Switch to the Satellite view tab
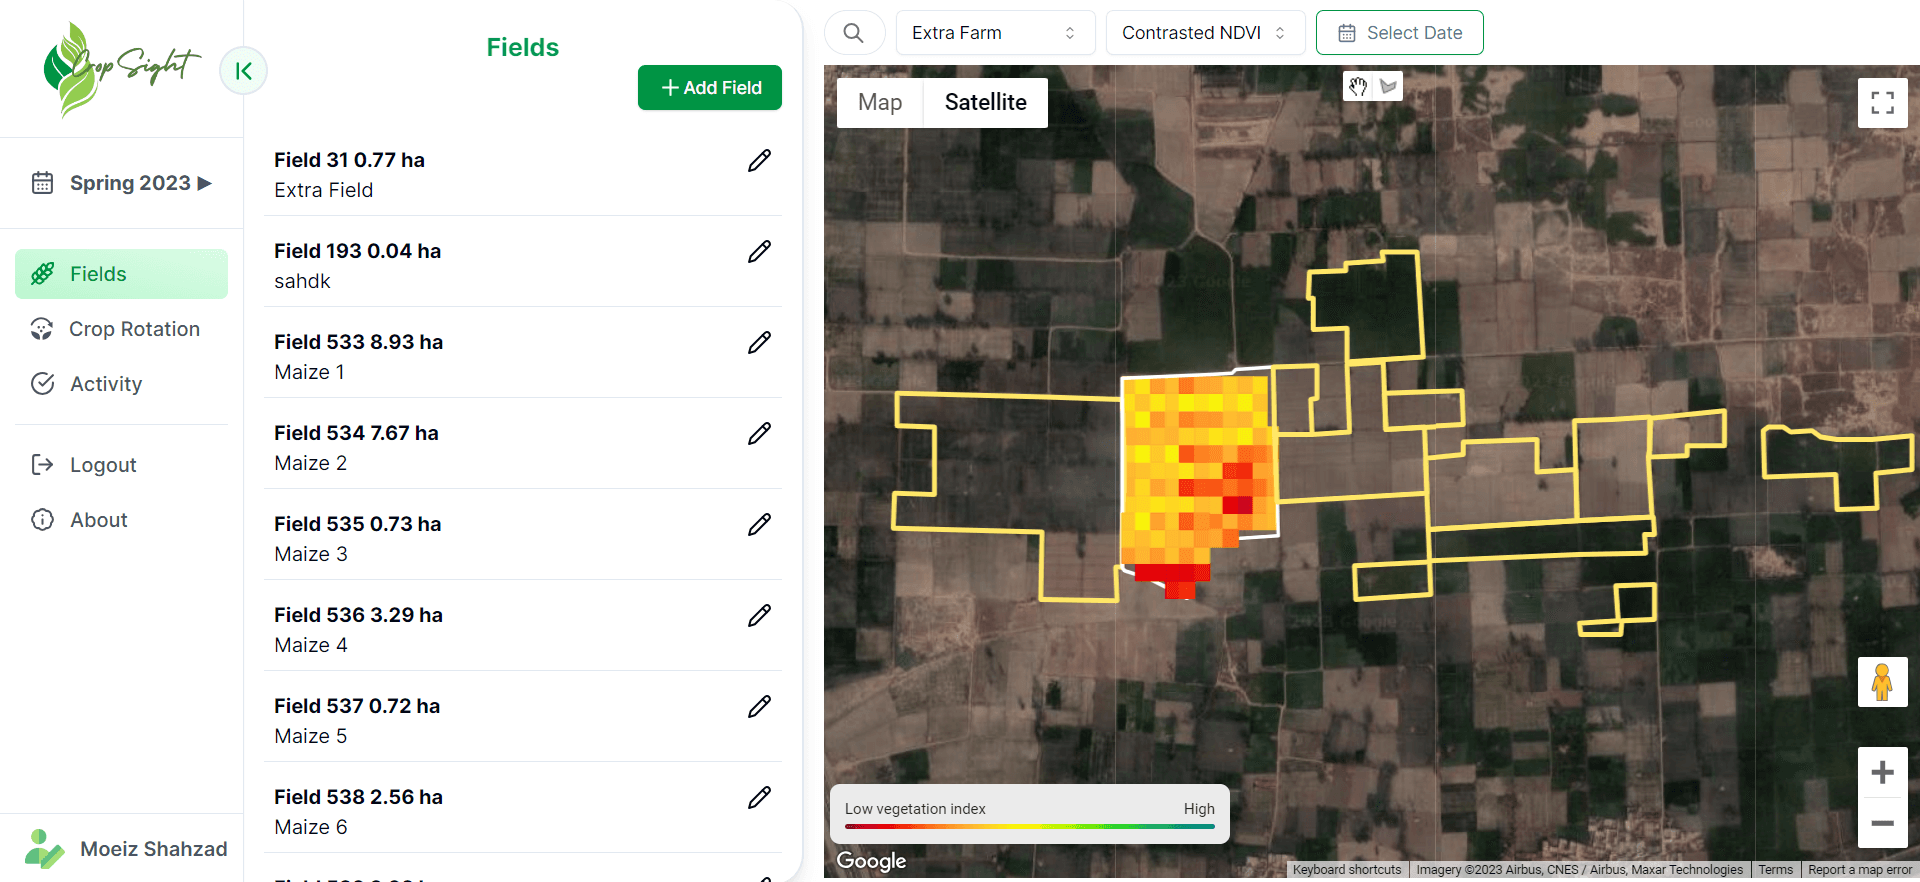This screenshot has height=882, width=1920. coord(985,103)
